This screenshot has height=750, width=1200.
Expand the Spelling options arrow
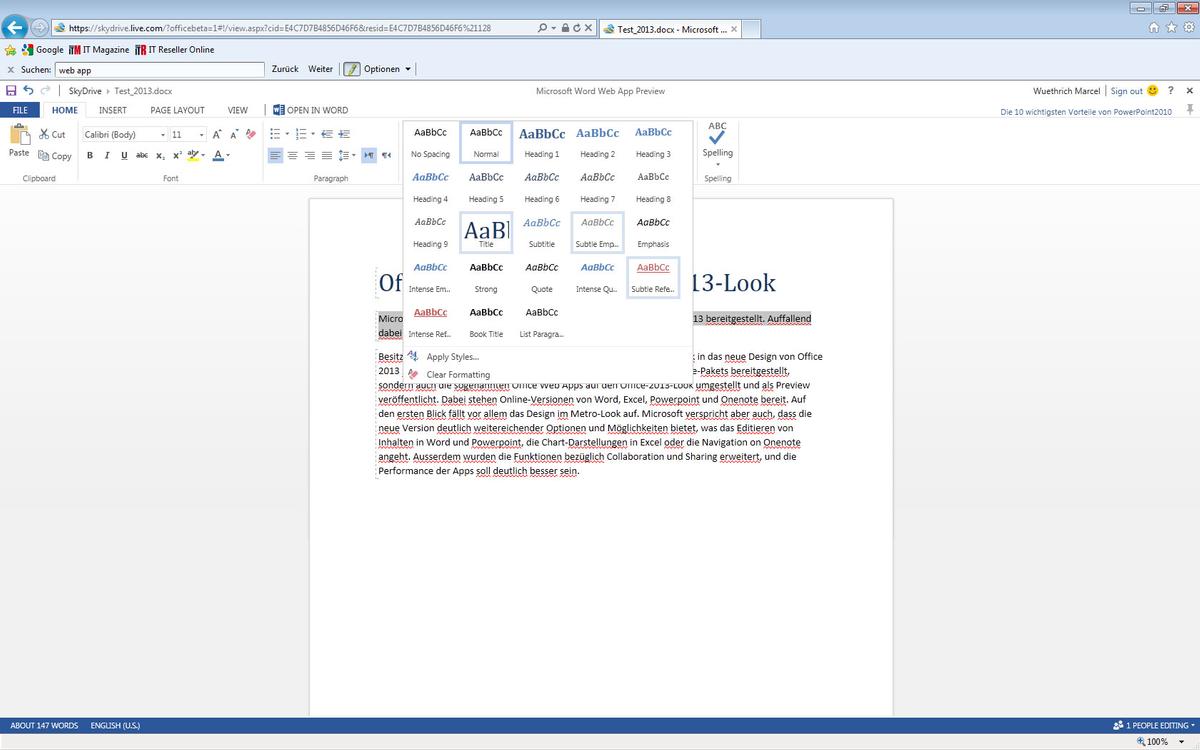717,164
